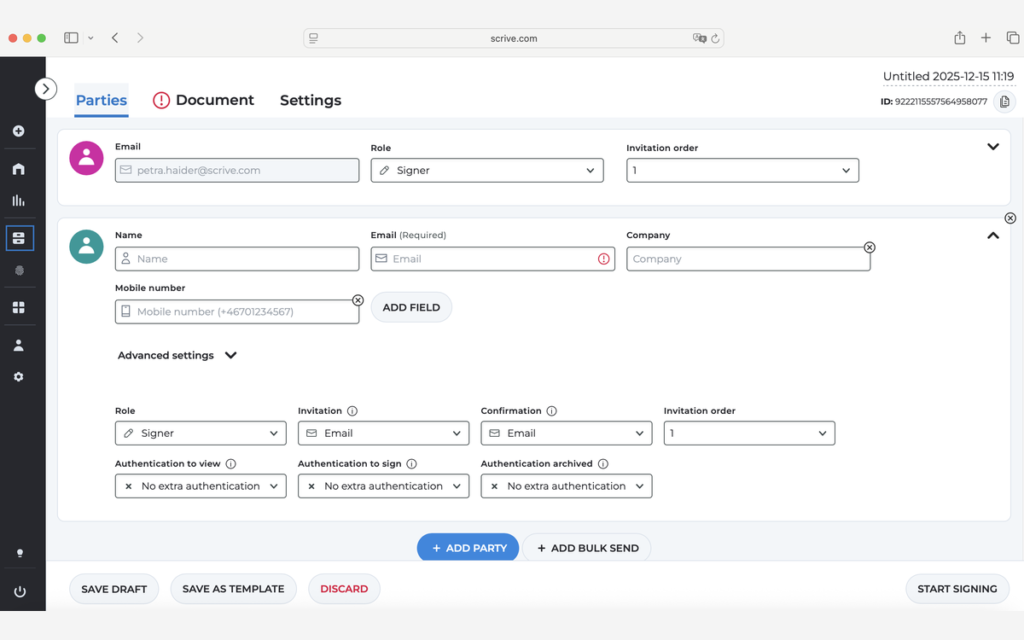
Task: Remove the second party with the X icon
Action: (x=1010, y=218)
